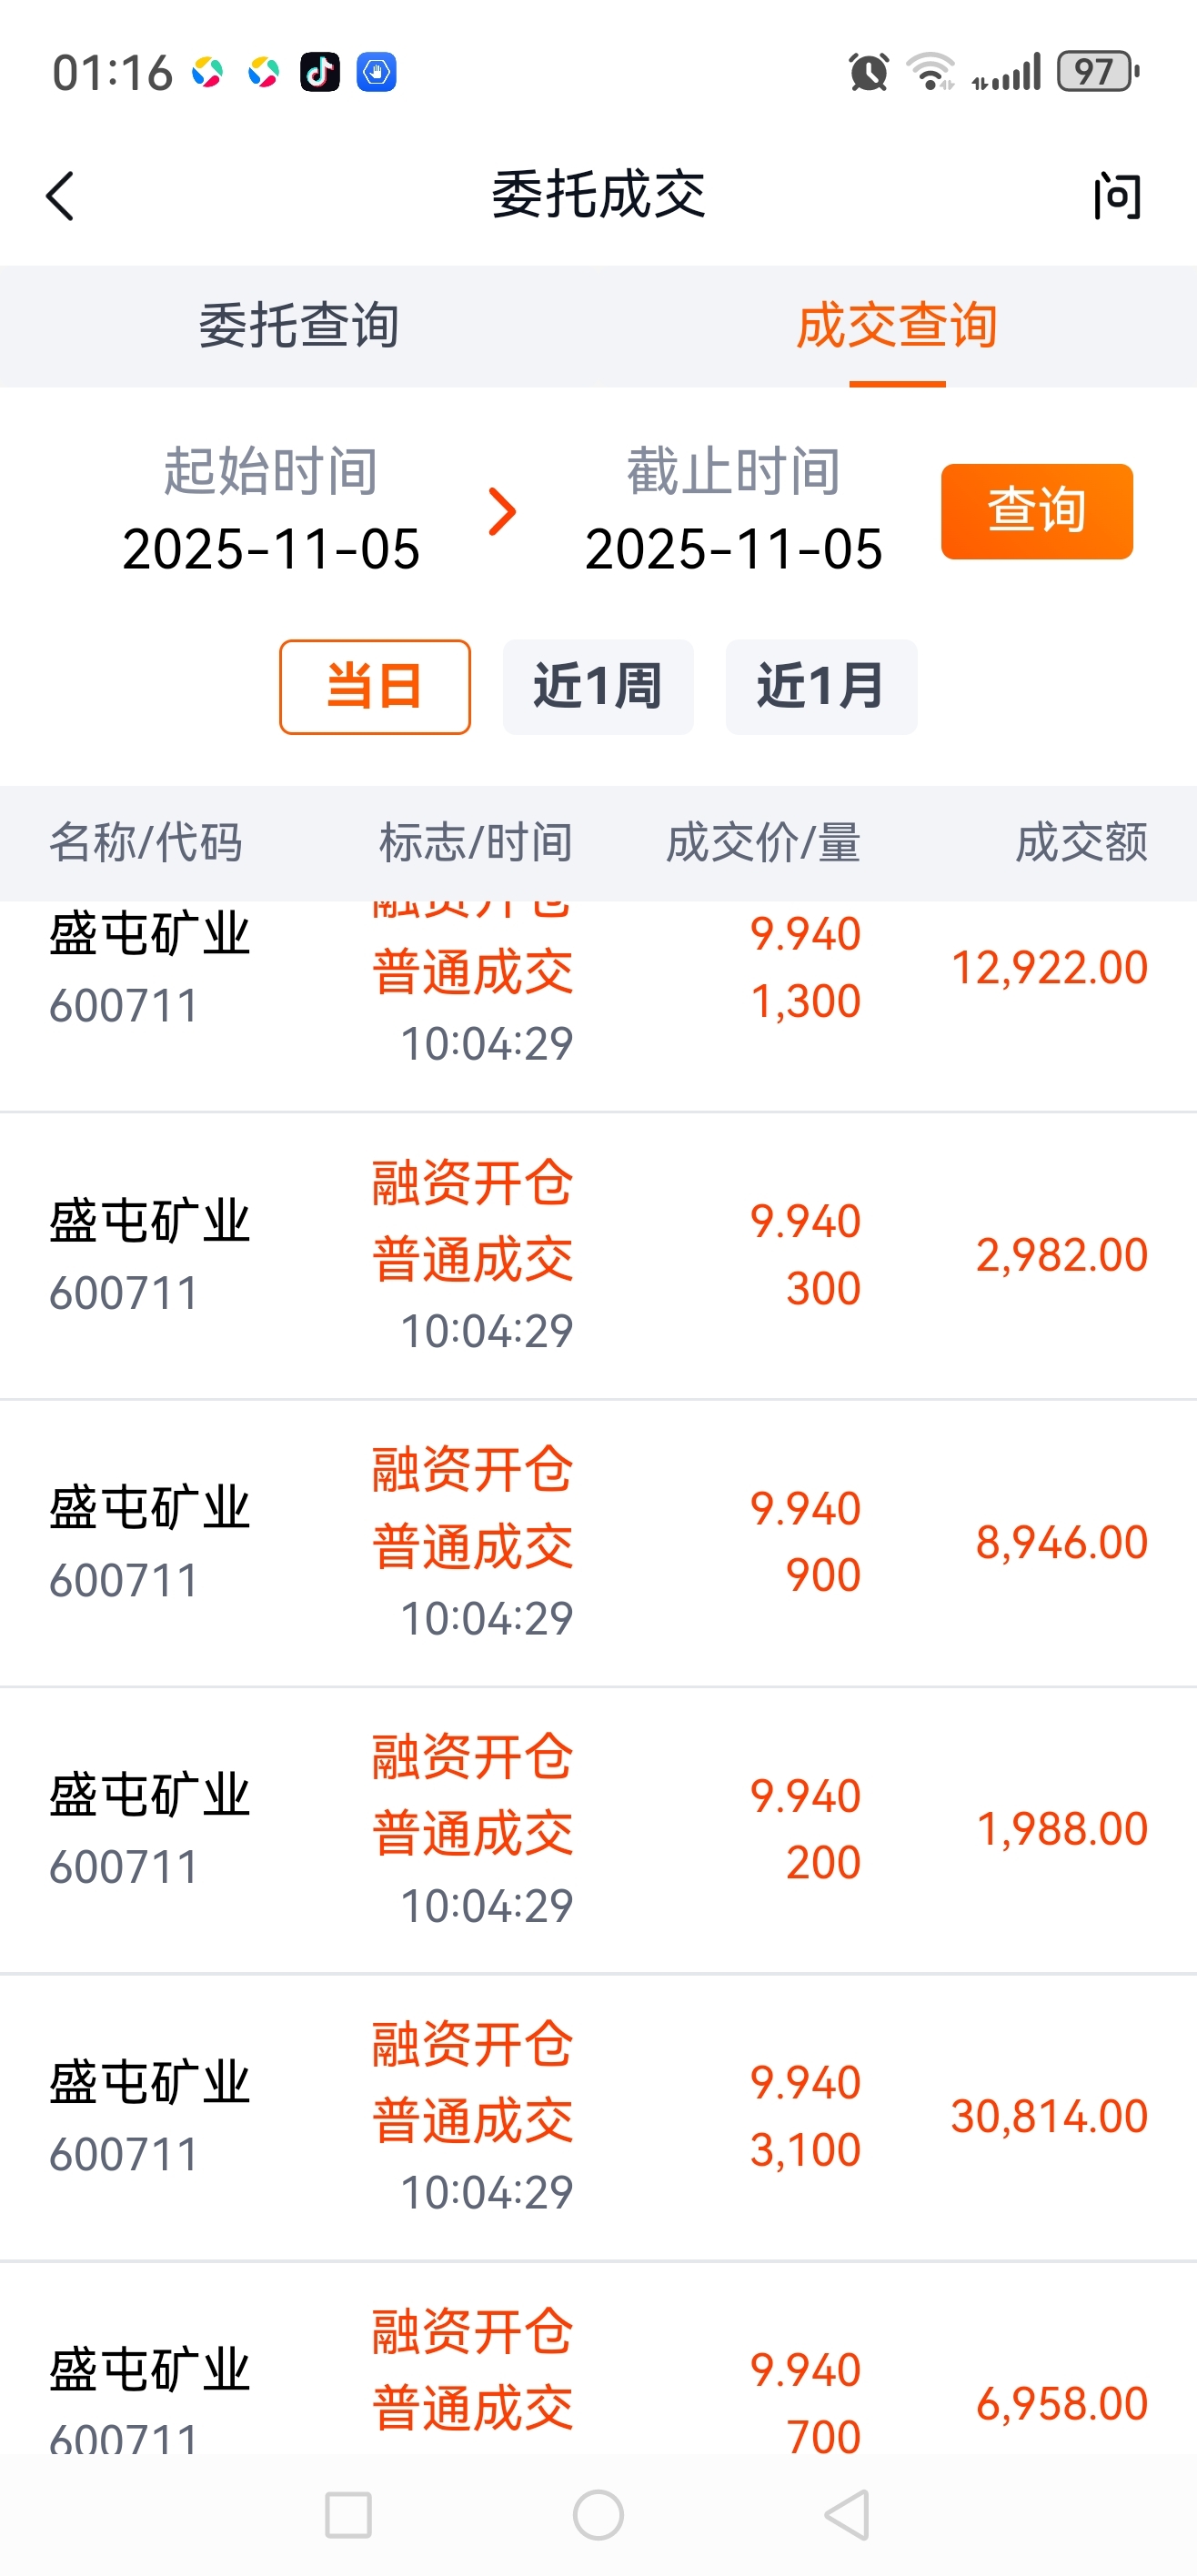The image size is (1197, 2576).
Task: Tap the alarm clock status icon
Action: (868, 72)
